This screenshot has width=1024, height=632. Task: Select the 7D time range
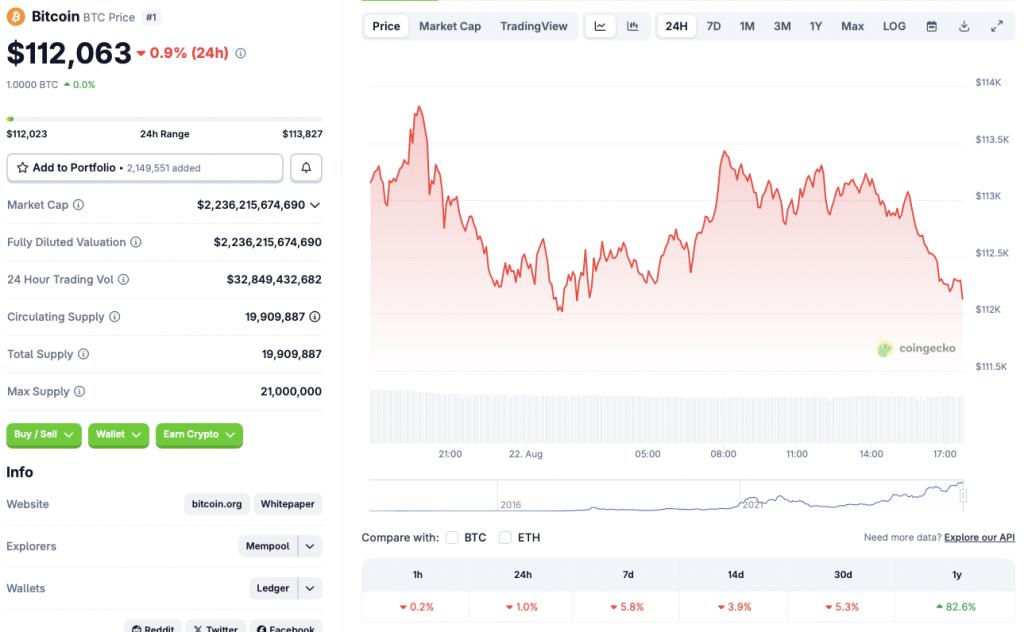pyautogui.click(x=713, y=26)
